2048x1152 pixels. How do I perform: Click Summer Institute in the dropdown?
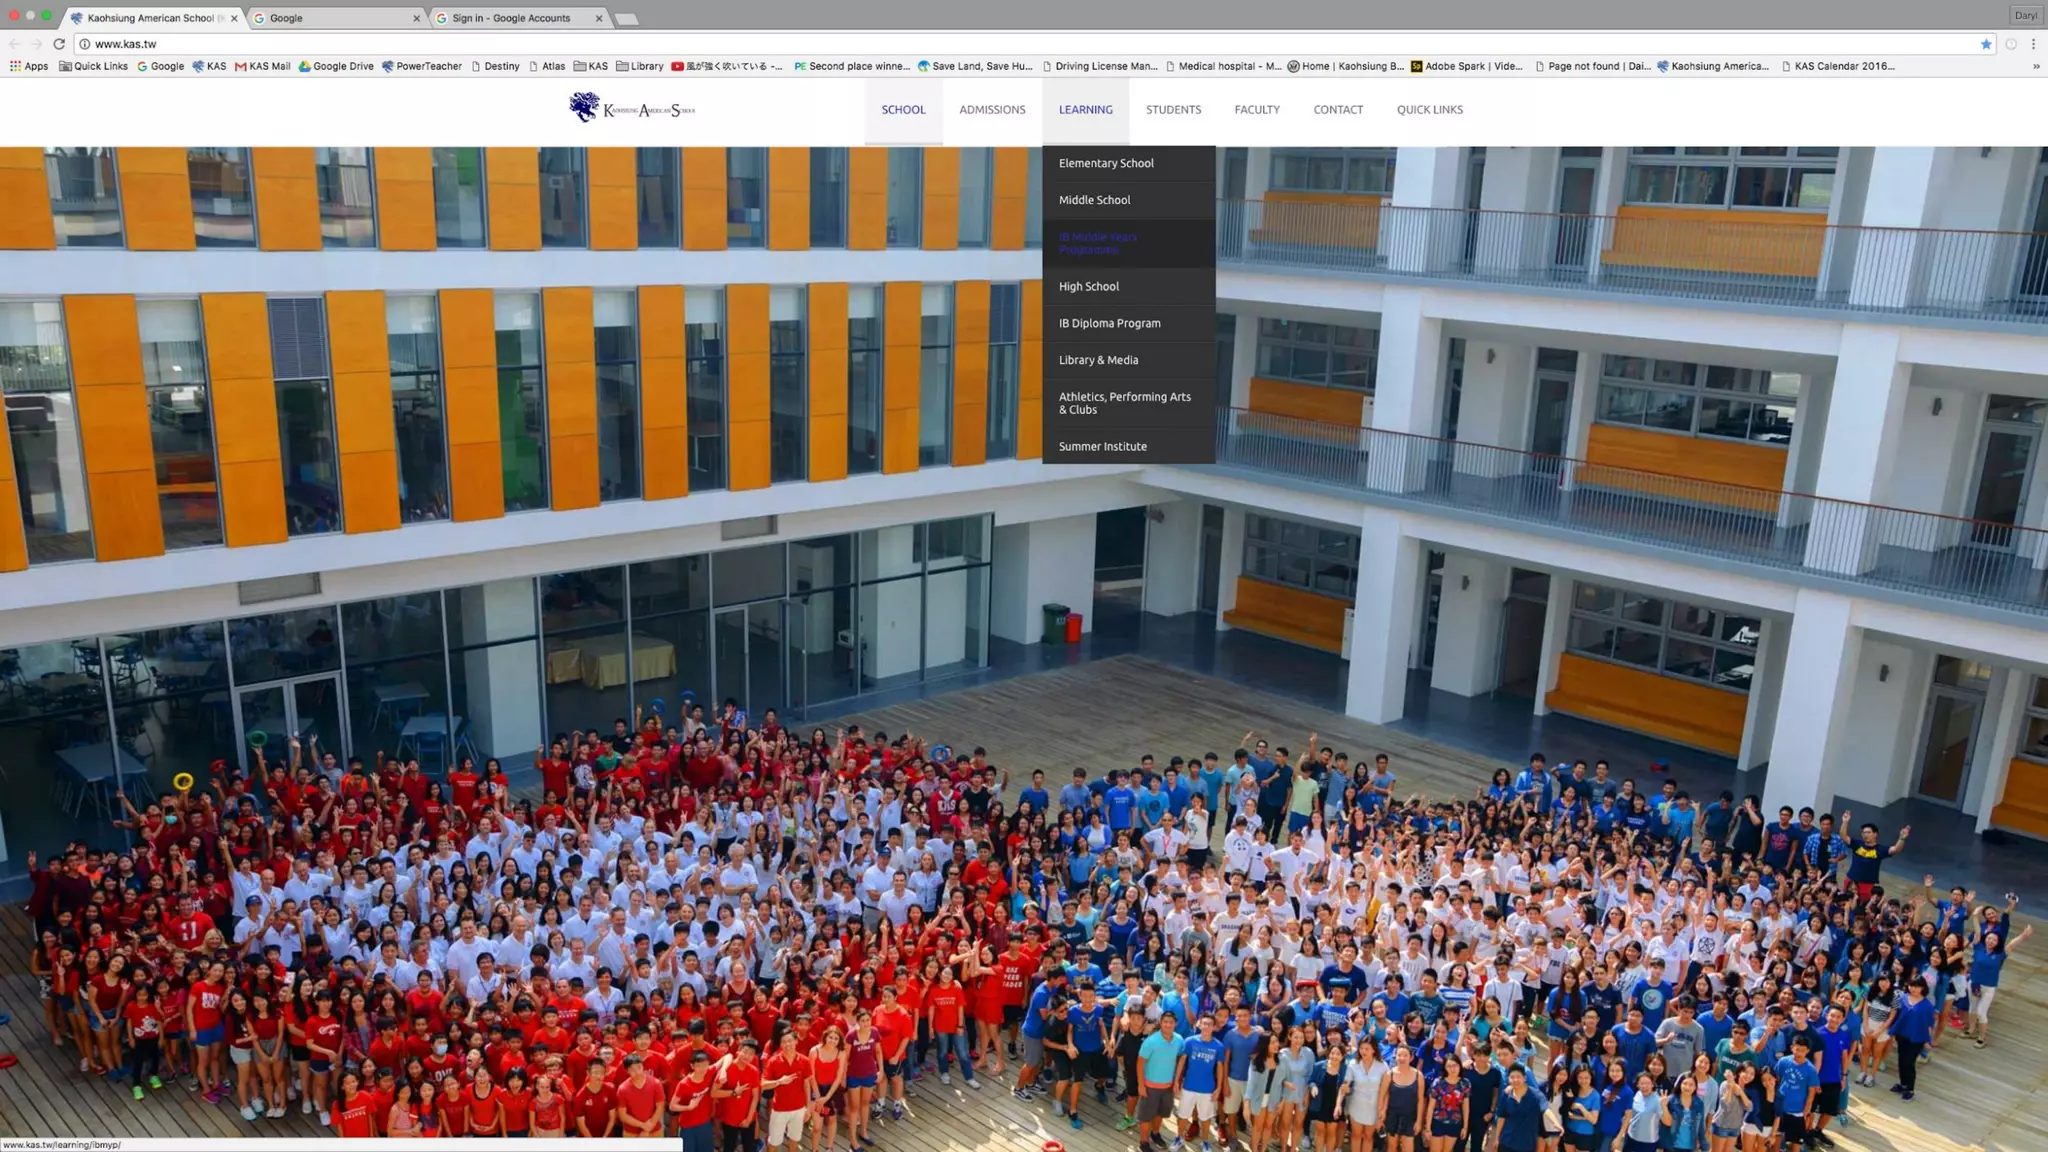pos(1103,446)
